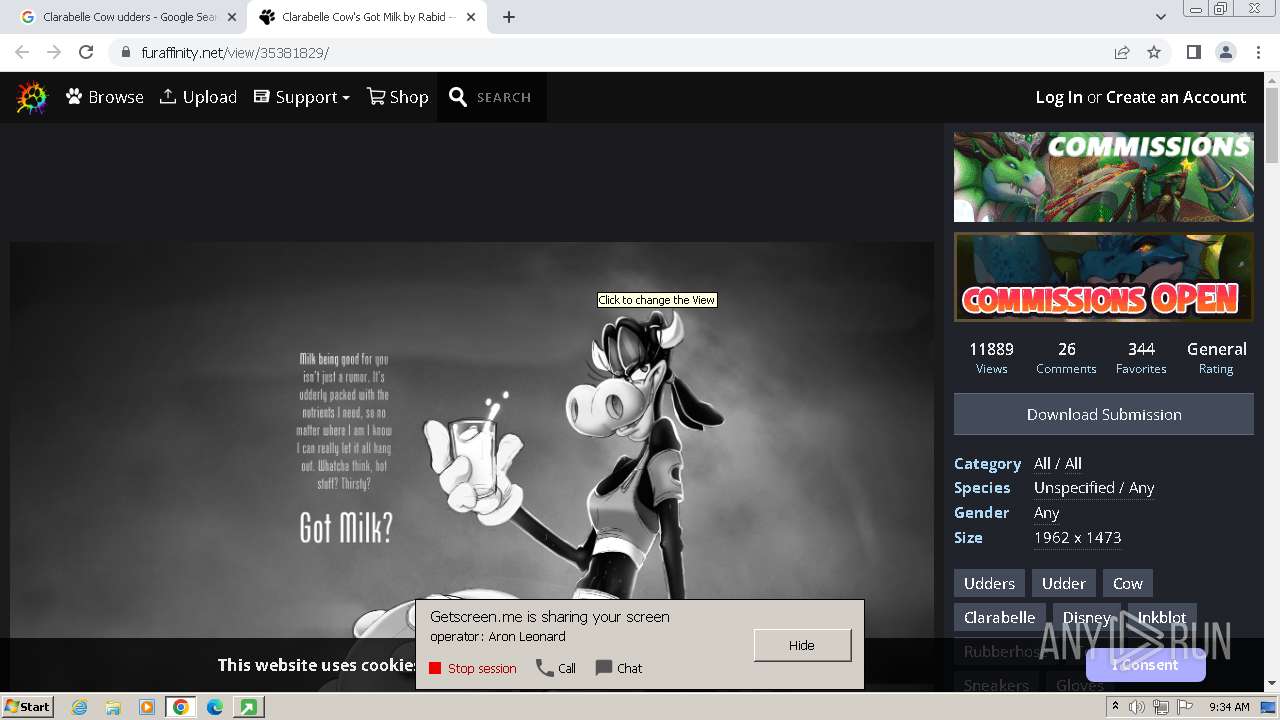This screenshot has height=720, width=1280.
Task: Click the I Consent cookie button
Action: (x=1145, y=665)
